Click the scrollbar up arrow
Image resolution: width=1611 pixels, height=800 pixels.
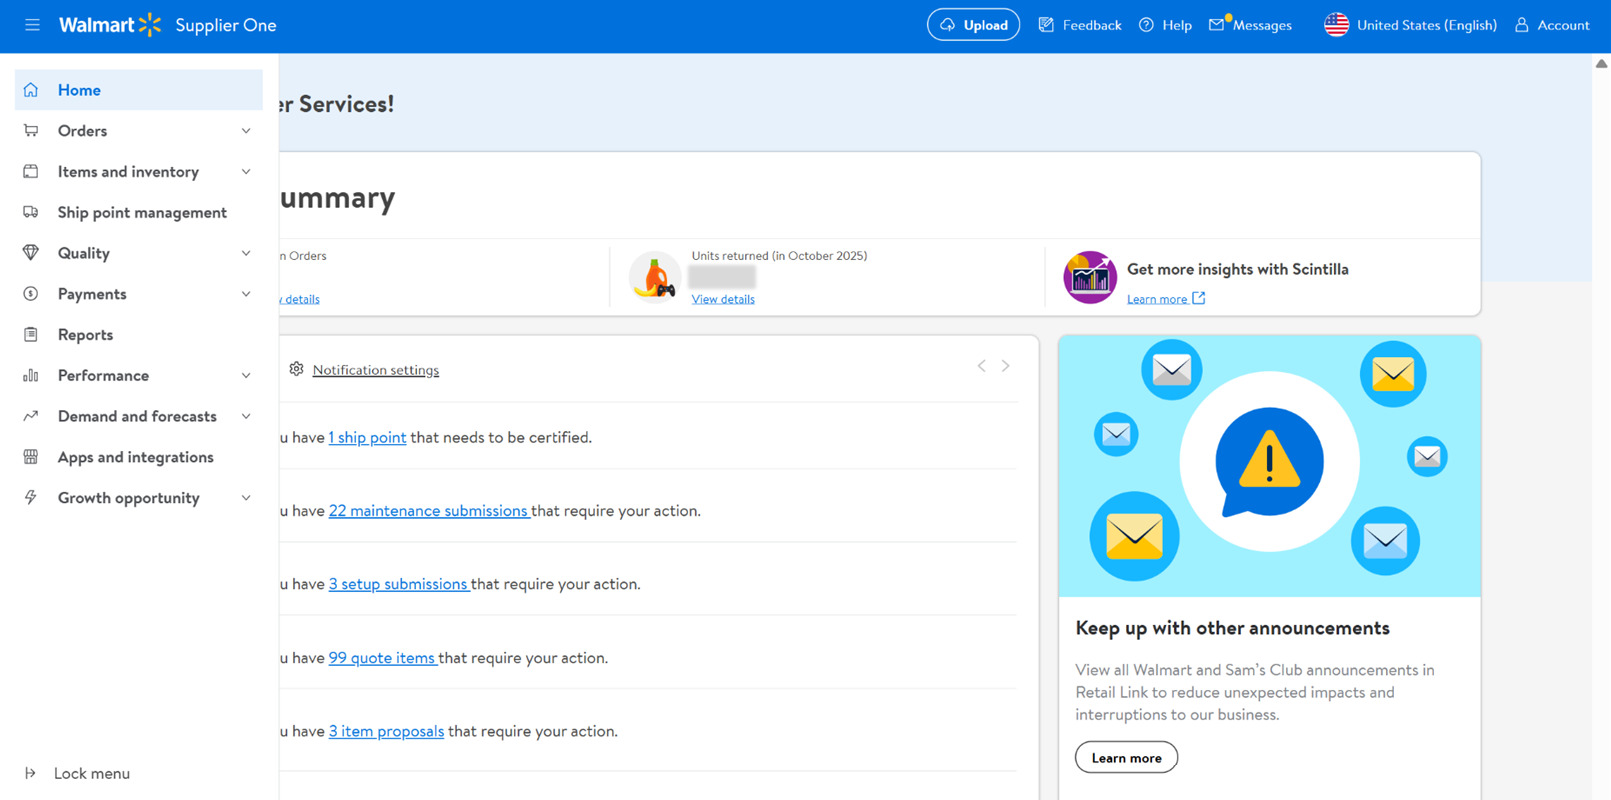(1601, 64)
